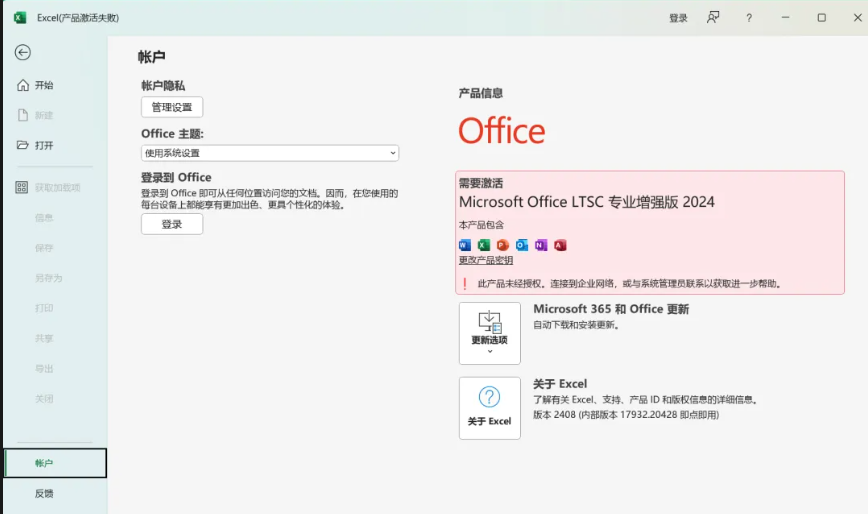Click the feedback person icon in title bar
The width and height of the screenshot is (868, 514).
coord(713,18)
